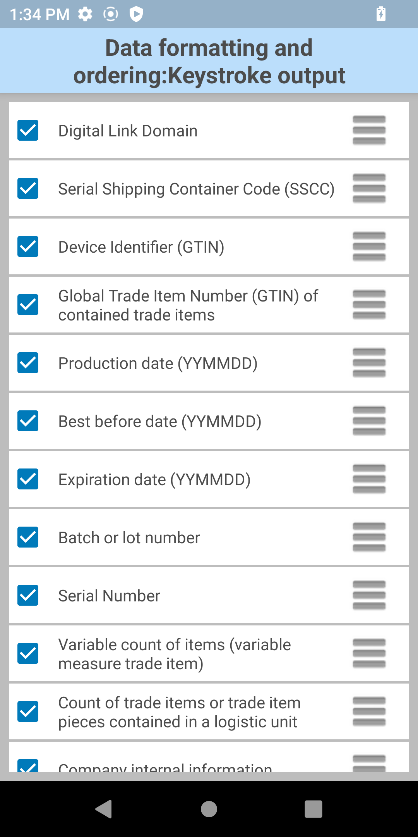Tap the shield play icon in status bar
Viewport: 418px width, 837px height.
tap(136, 14)
